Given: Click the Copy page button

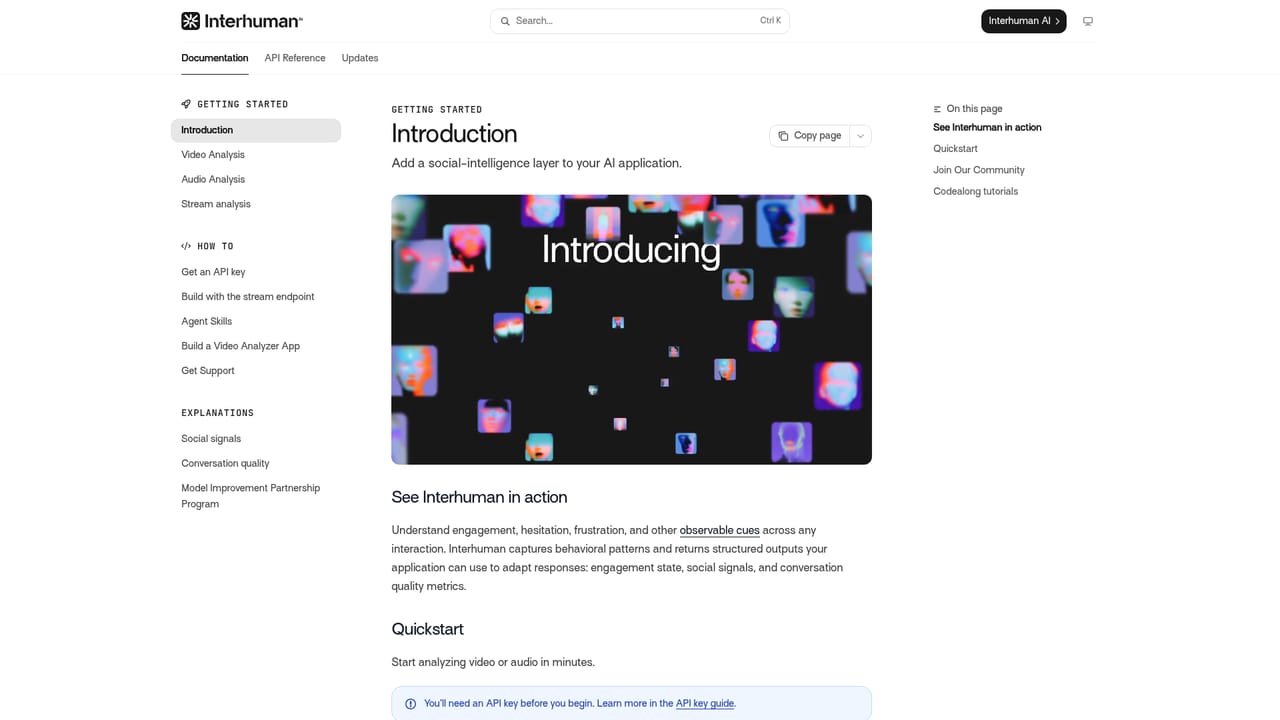Looking at the screenshot, I should (x=810, y=136).
